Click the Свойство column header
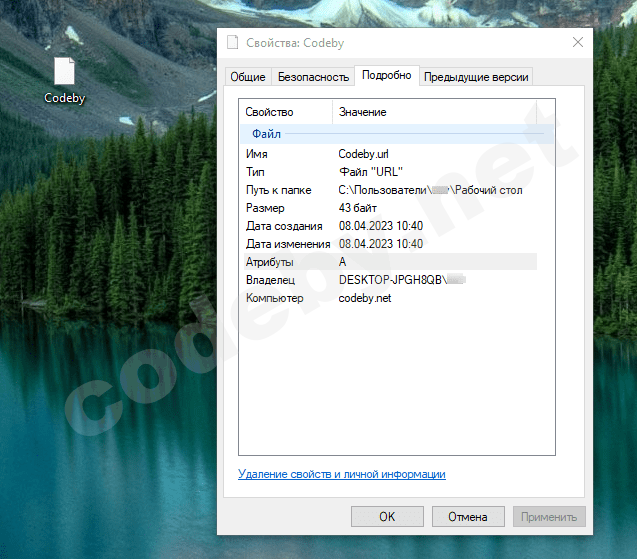 (x=286, y=112)
